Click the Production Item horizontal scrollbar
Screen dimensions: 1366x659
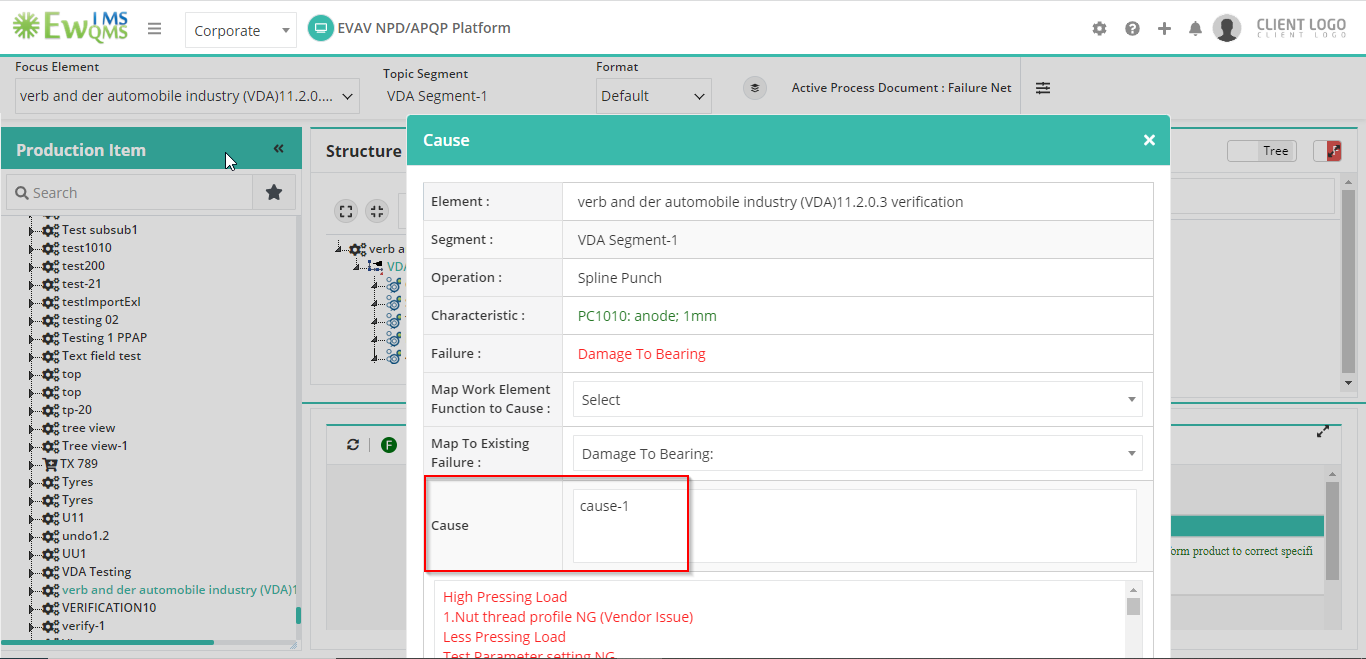coord(108,642)
